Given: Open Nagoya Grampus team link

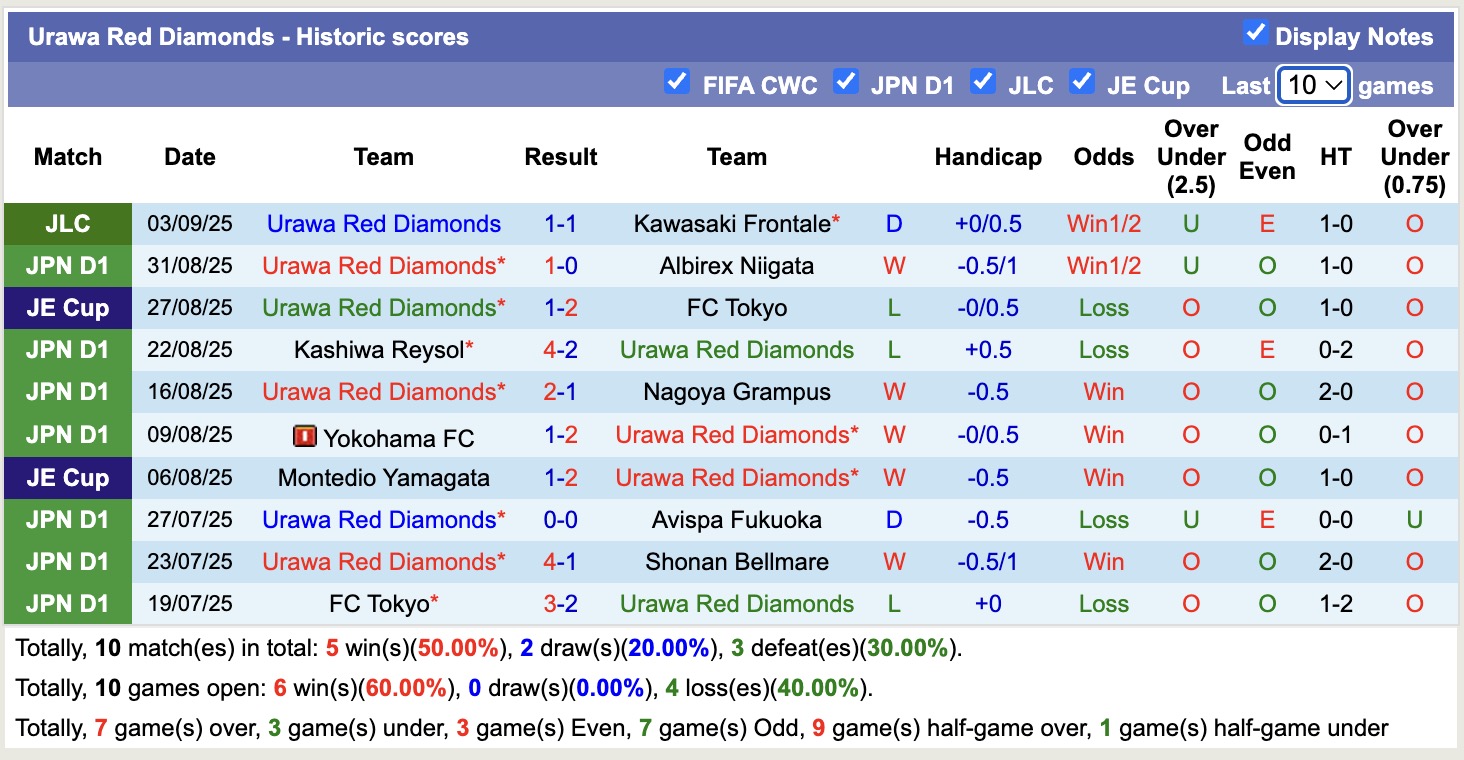Looking at the screenshot, I should [737, 391].
